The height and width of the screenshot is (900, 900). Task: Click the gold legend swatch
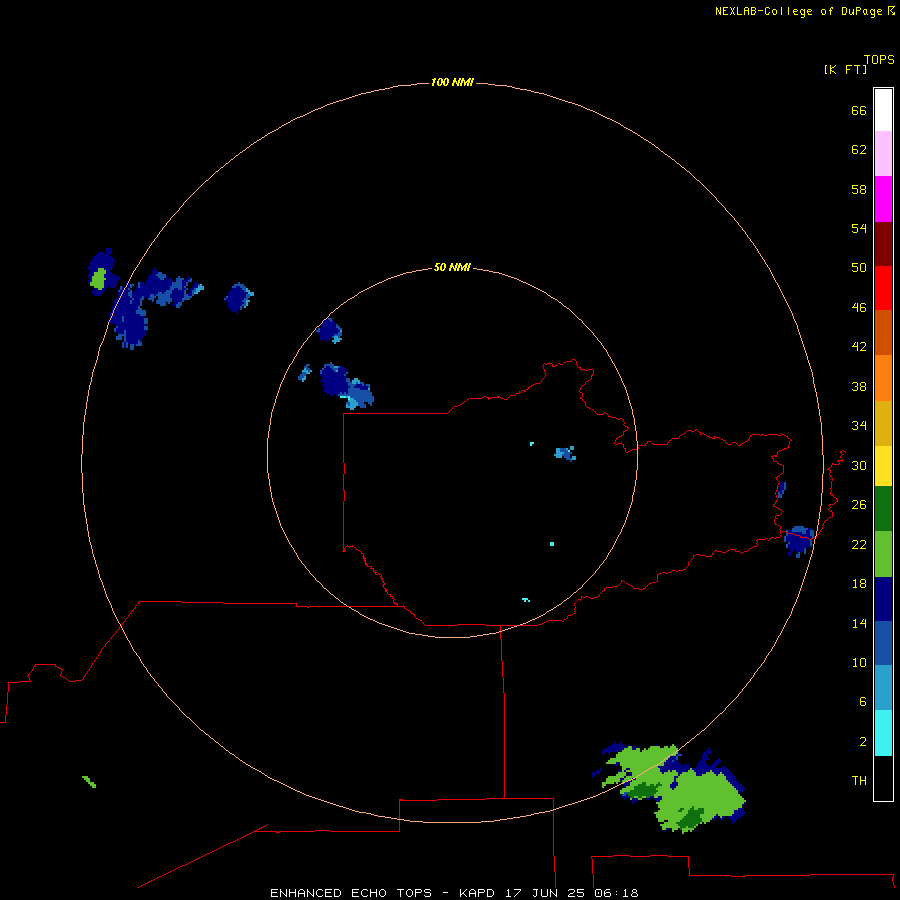(x=883, y=423)
